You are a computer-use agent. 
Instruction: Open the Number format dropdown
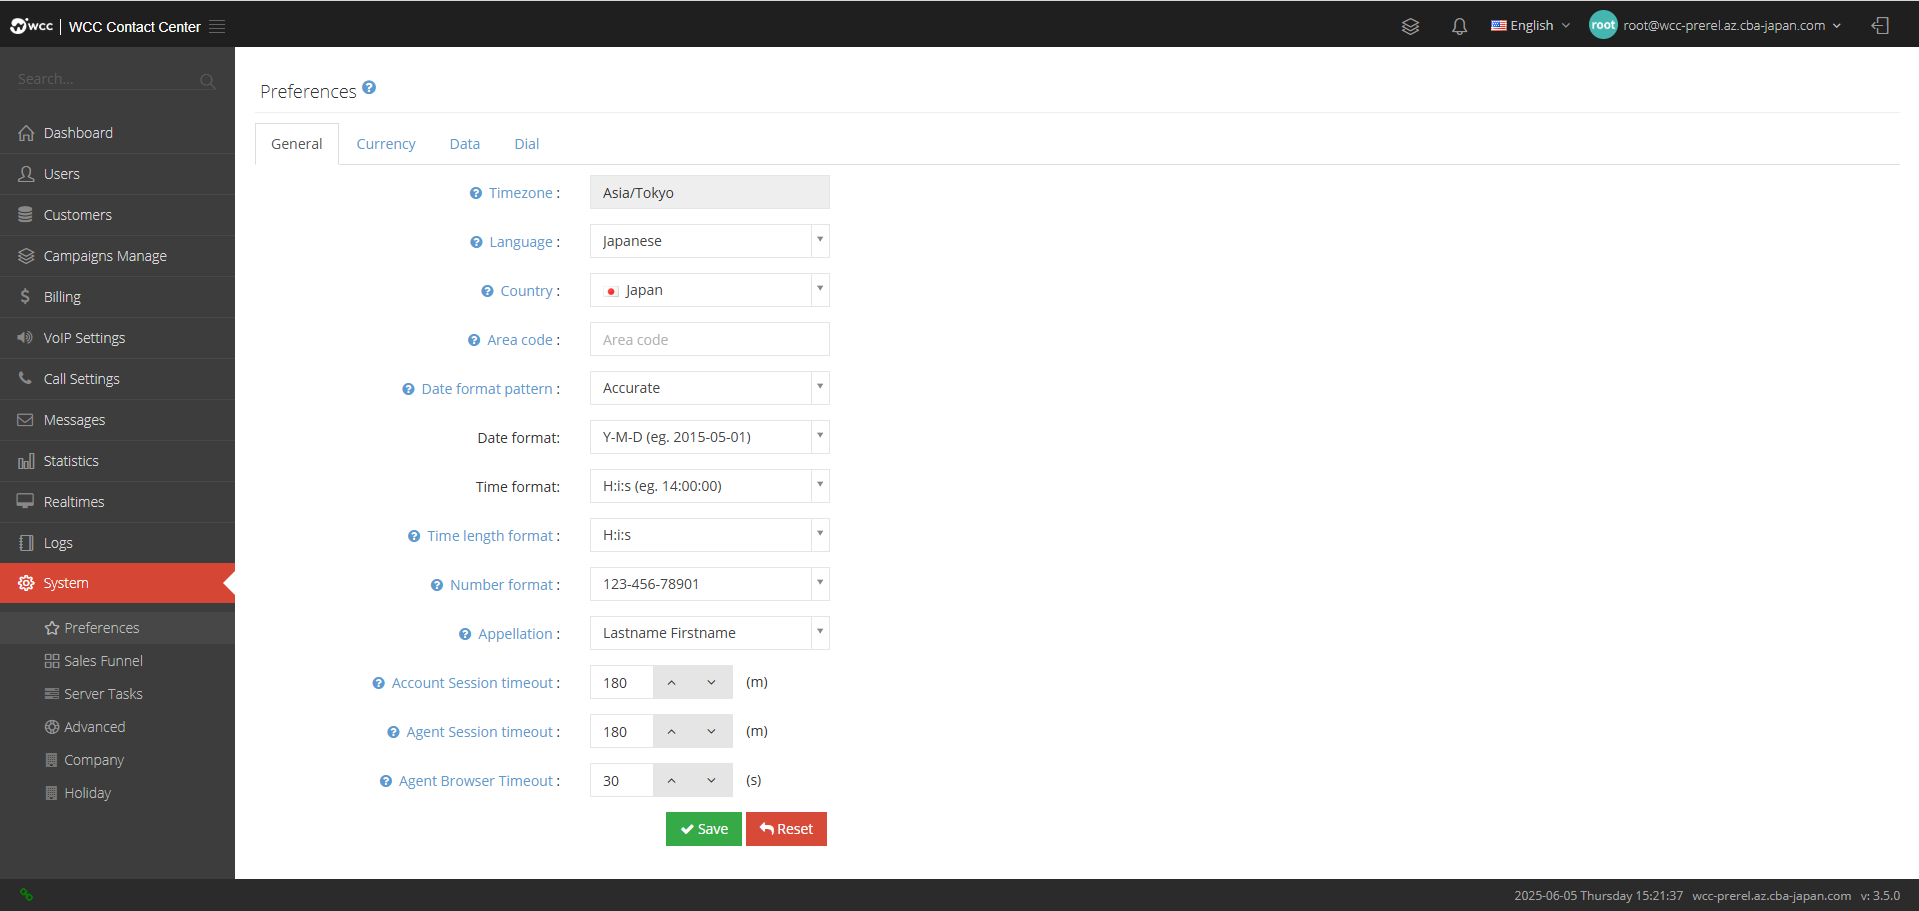tap(710, 584)
